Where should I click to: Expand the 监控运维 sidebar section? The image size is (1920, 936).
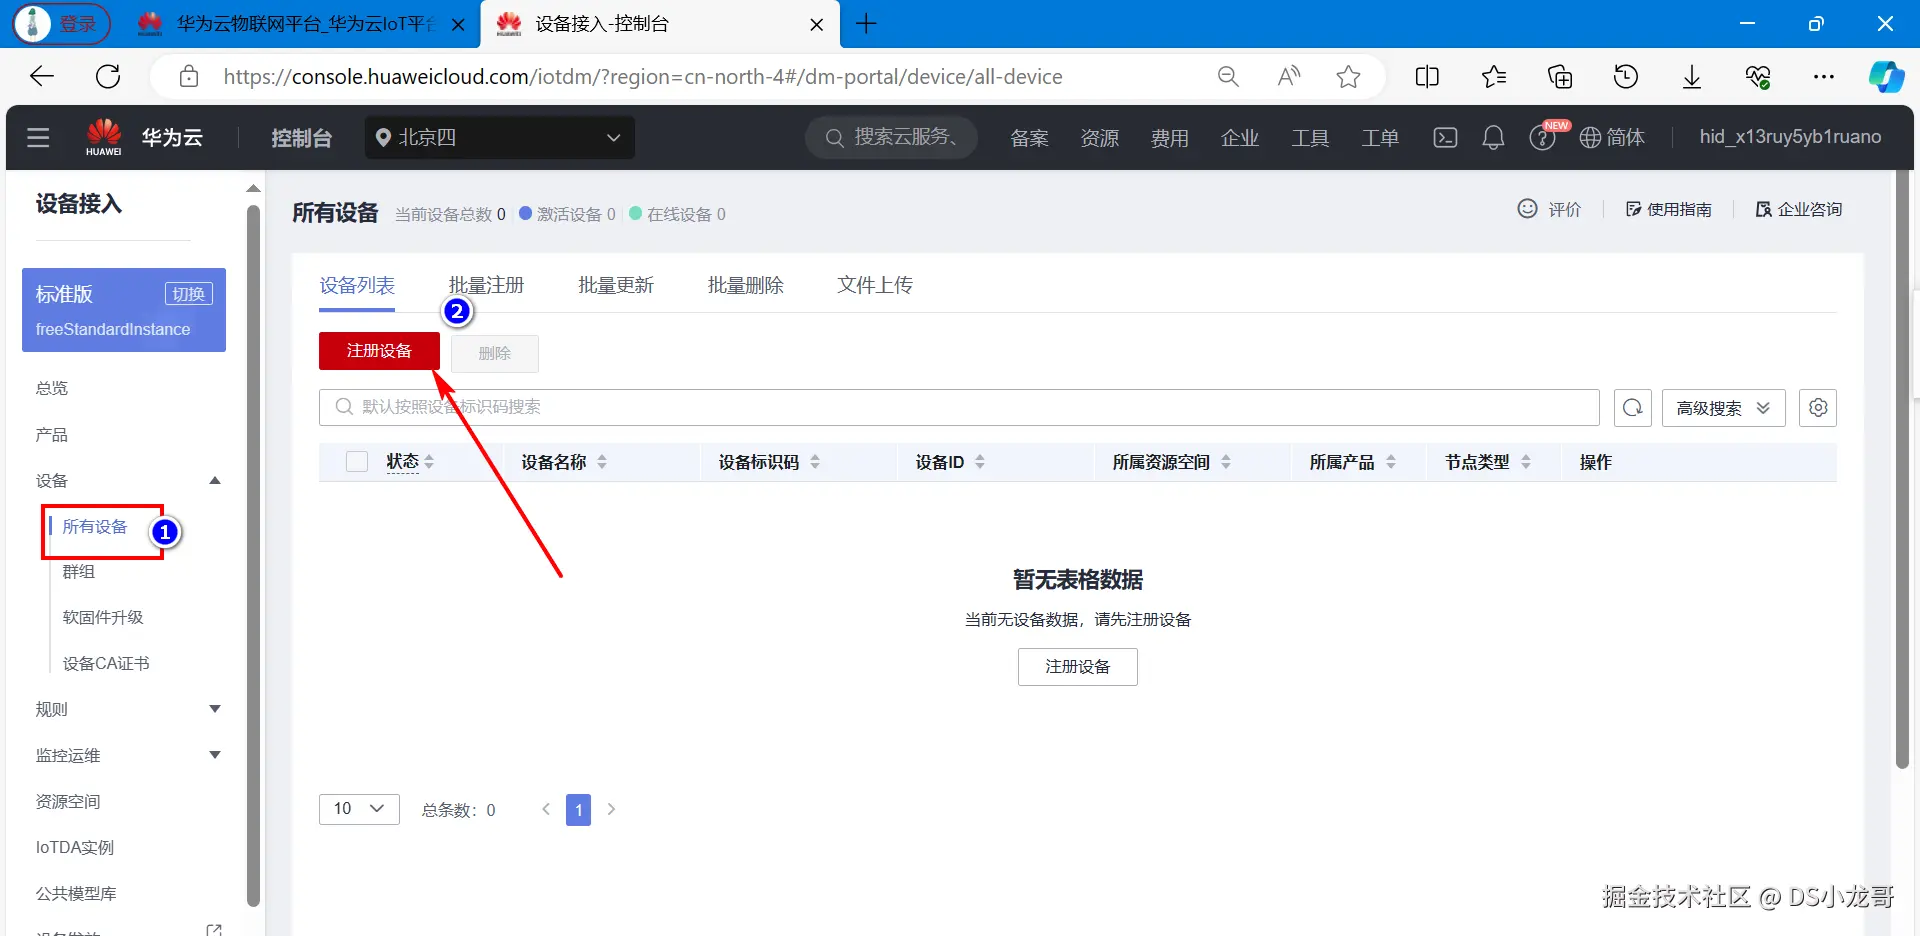214,755
